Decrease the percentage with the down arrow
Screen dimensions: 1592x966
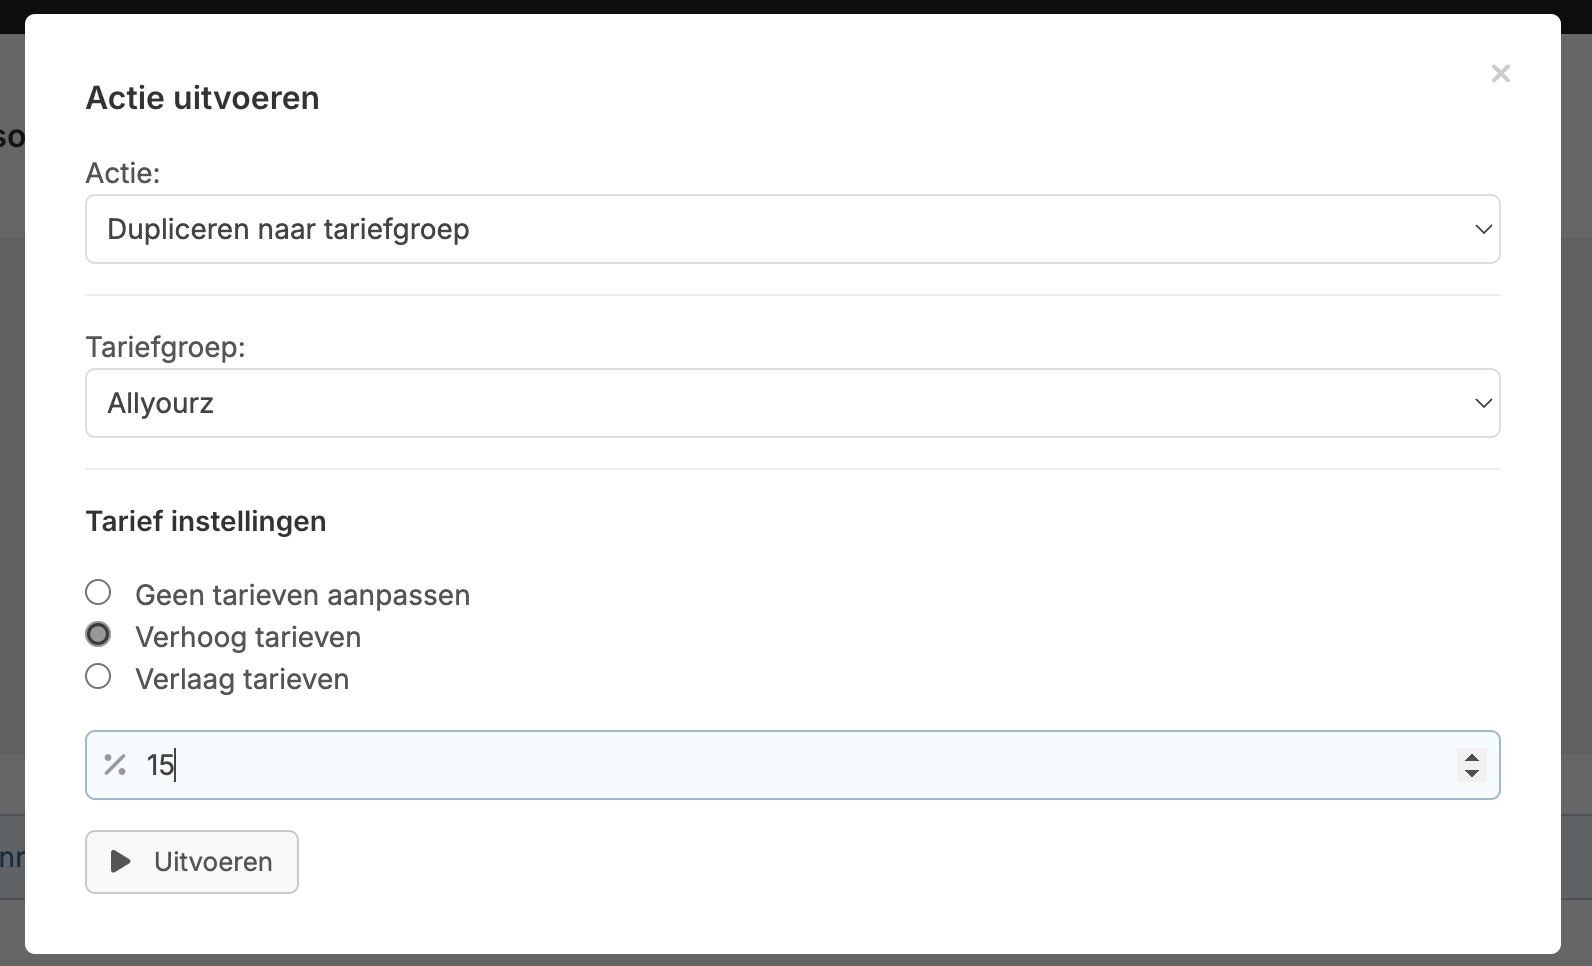pyautogui.click(x=1471, y=773)
